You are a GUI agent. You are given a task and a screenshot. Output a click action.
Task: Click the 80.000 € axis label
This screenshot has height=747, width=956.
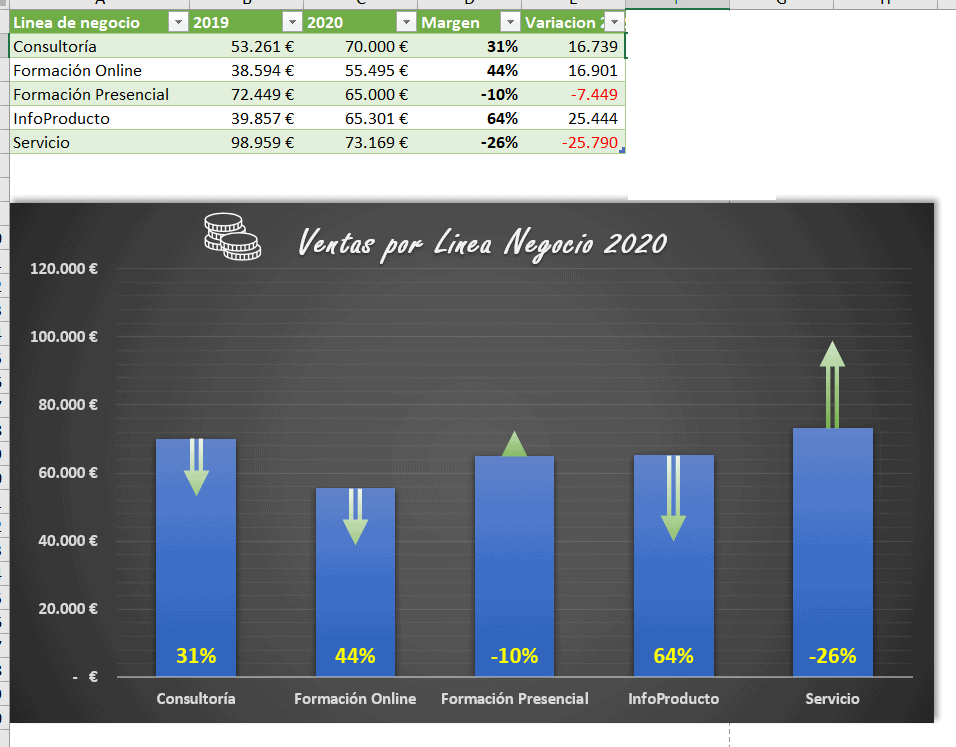68,405
